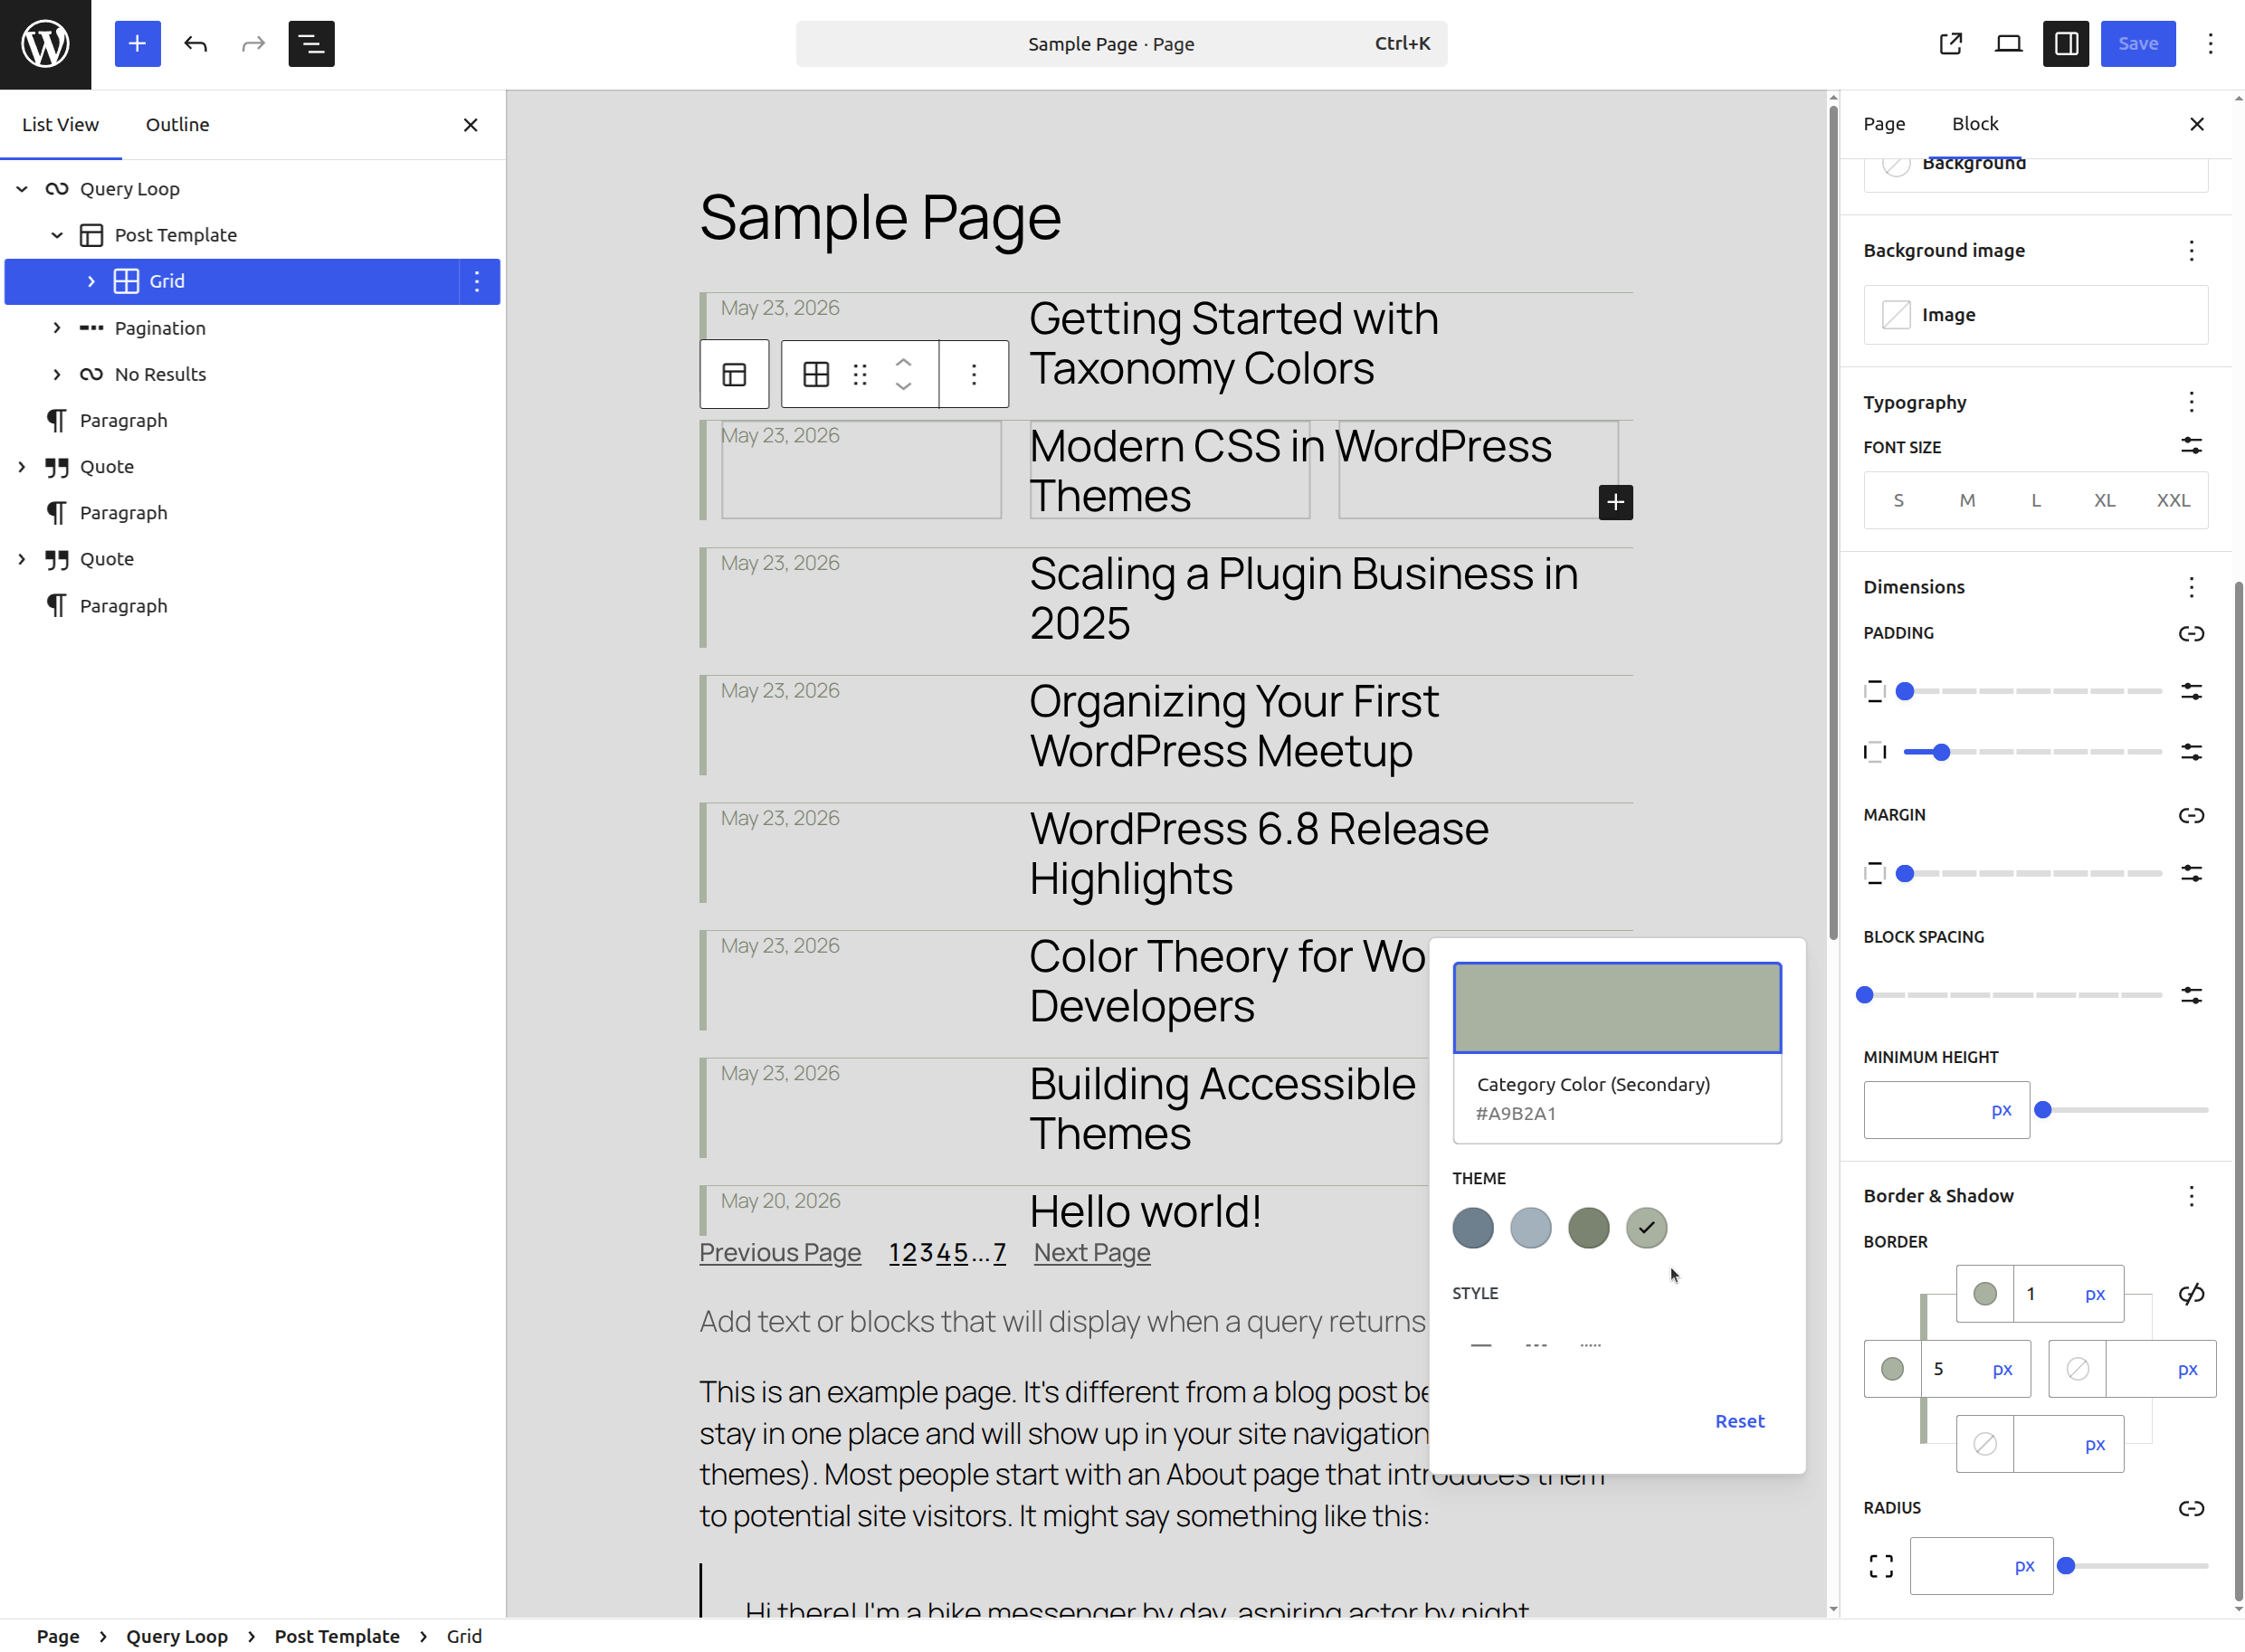Choose the dashed border style
Image resolution: width=2245 pixels, height=1652 pixels.
[1536, 1345]
